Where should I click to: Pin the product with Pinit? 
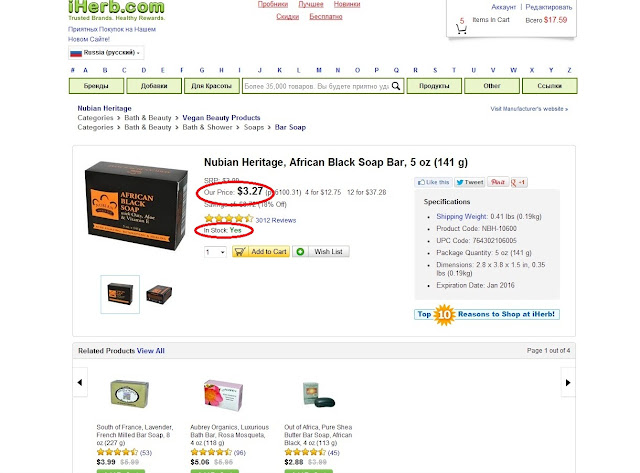click(x=498, y=182)
